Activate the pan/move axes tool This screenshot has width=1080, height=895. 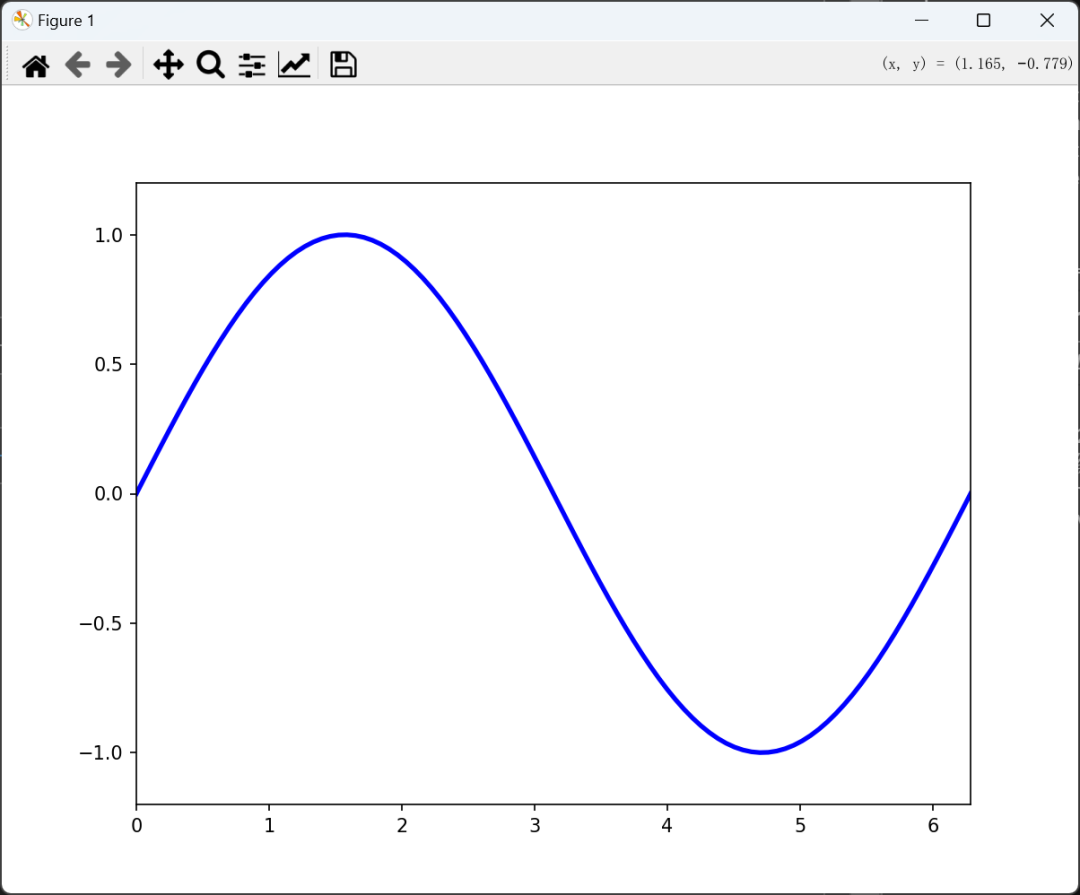[x=168, y=65]
